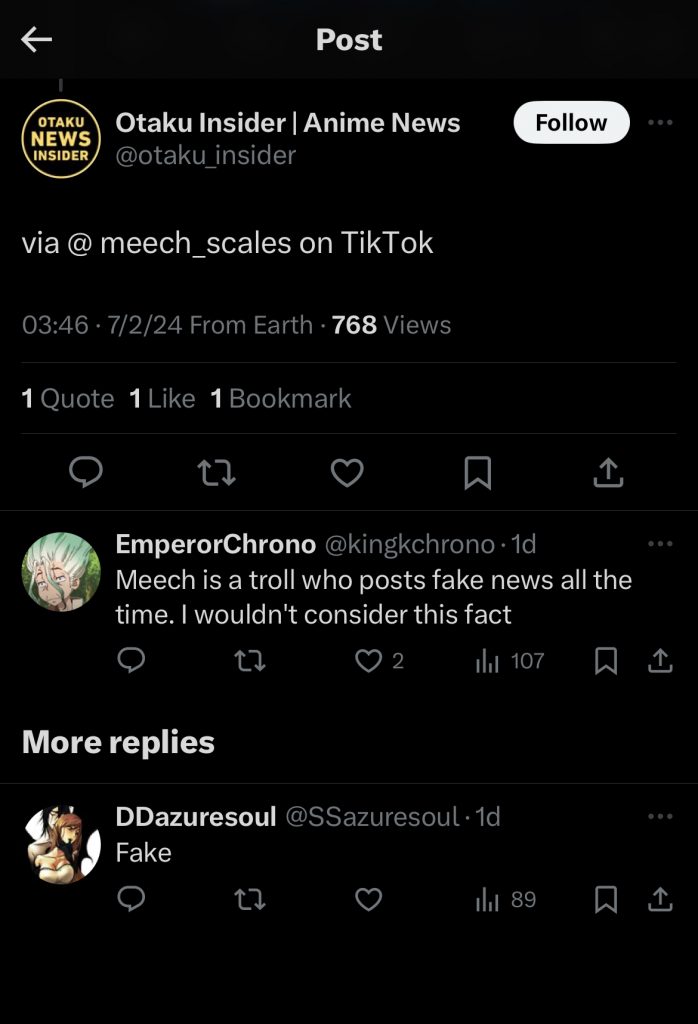The image size is (698, 1024).
Task: Like the main Otaku Insider post
Action: coord(347,472)
